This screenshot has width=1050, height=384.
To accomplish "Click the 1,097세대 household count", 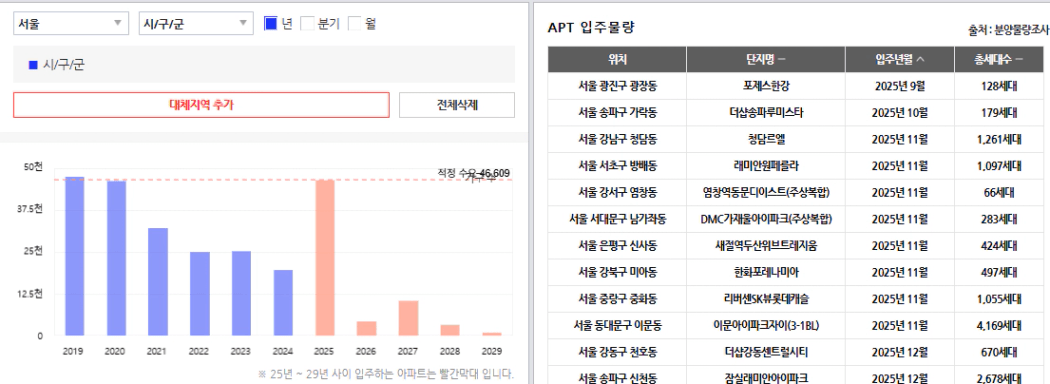I will pos(999,166).
